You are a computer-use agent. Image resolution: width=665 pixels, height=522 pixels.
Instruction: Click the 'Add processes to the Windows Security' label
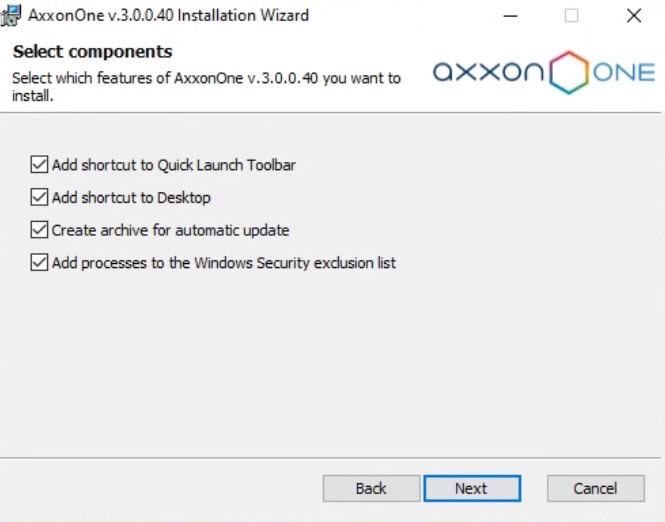coord(224,263)
